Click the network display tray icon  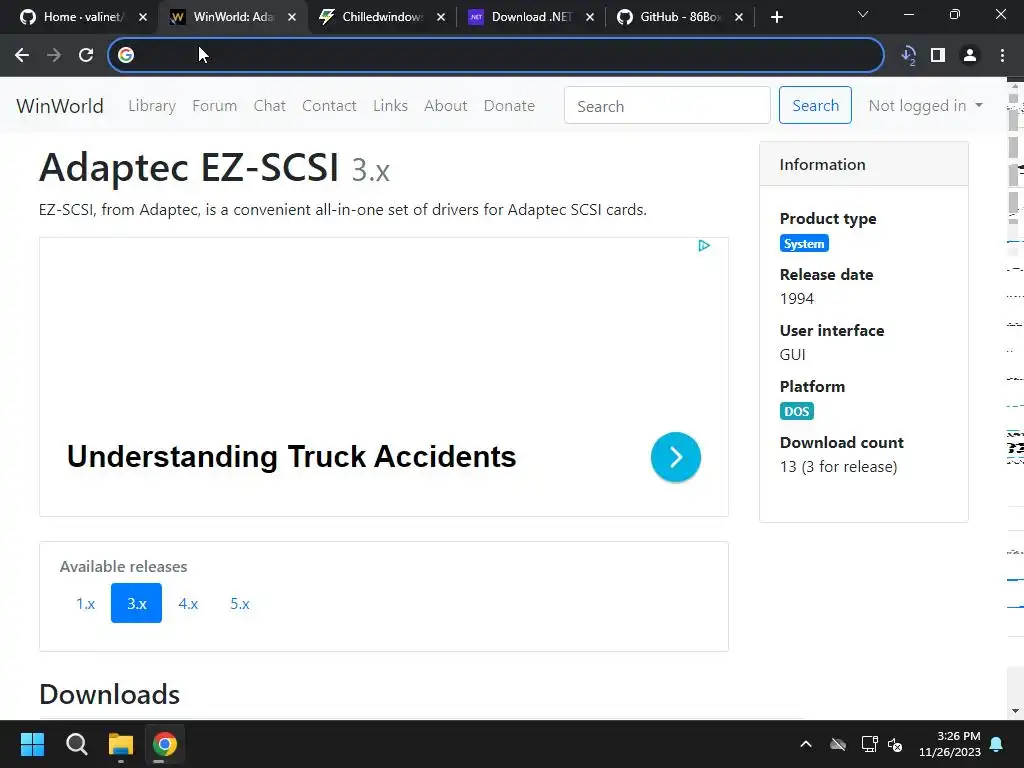click(869, 744)
